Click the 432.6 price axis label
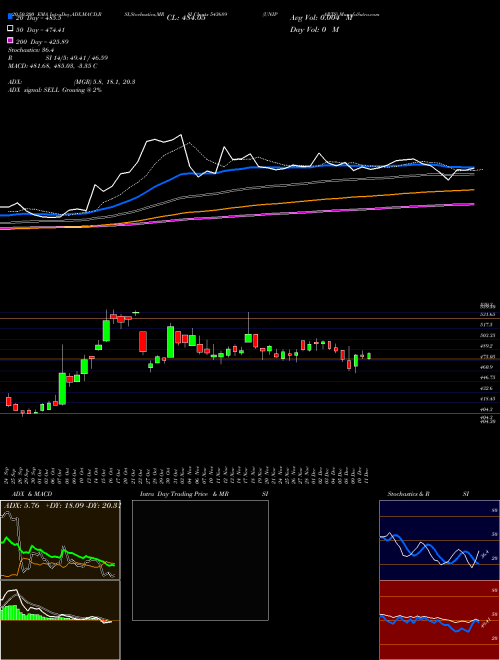 [487, 388]
